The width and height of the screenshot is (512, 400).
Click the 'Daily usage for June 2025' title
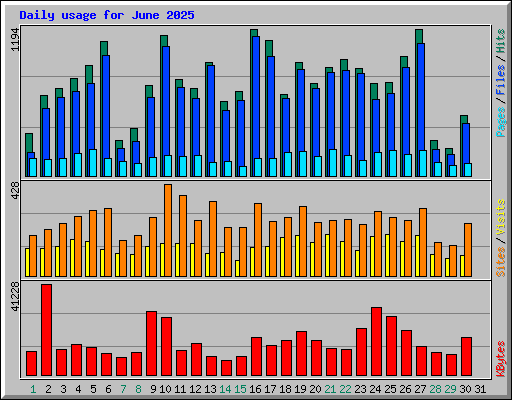(107, 15)
